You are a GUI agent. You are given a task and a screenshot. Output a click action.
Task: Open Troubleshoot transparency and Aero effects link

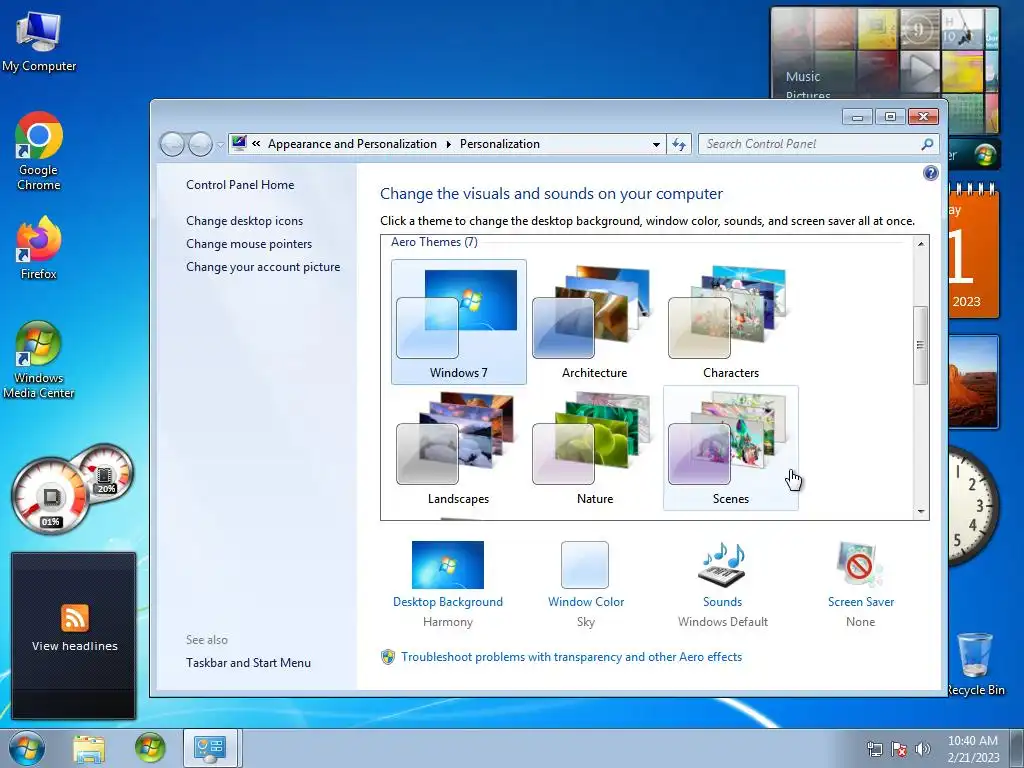[x=571, y=657]
